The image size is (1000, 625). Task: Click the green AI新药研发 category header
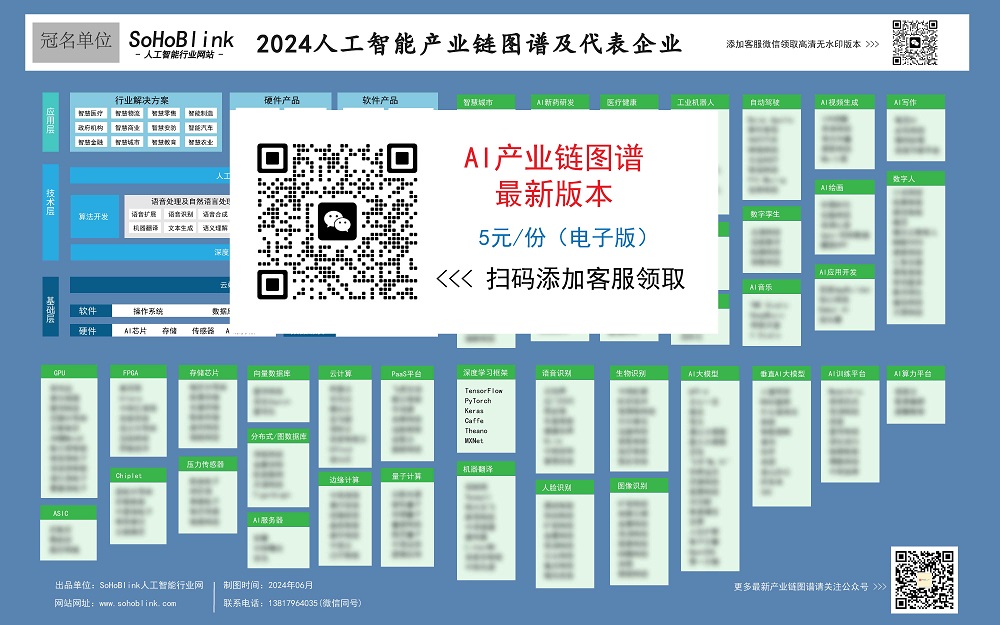[x=559, y=102]
